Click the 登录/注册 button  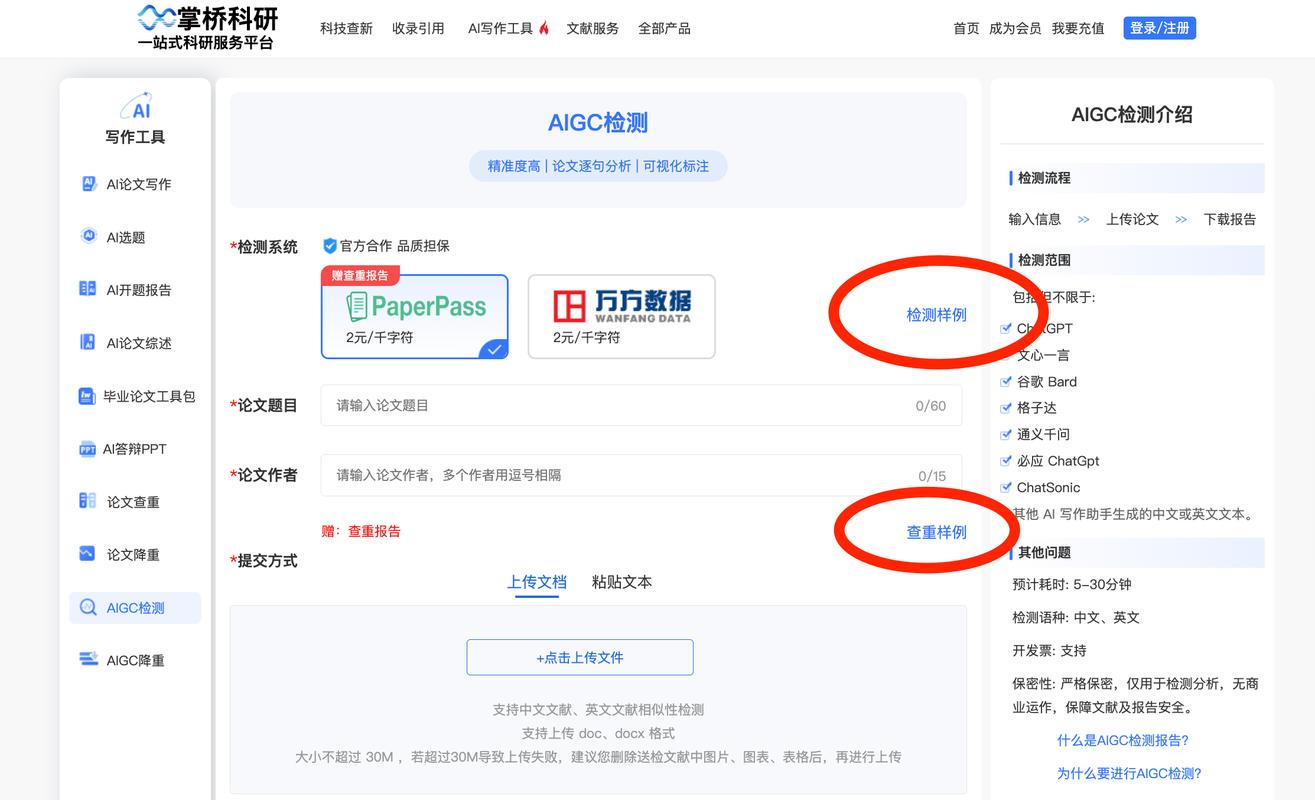[1159, 28]
